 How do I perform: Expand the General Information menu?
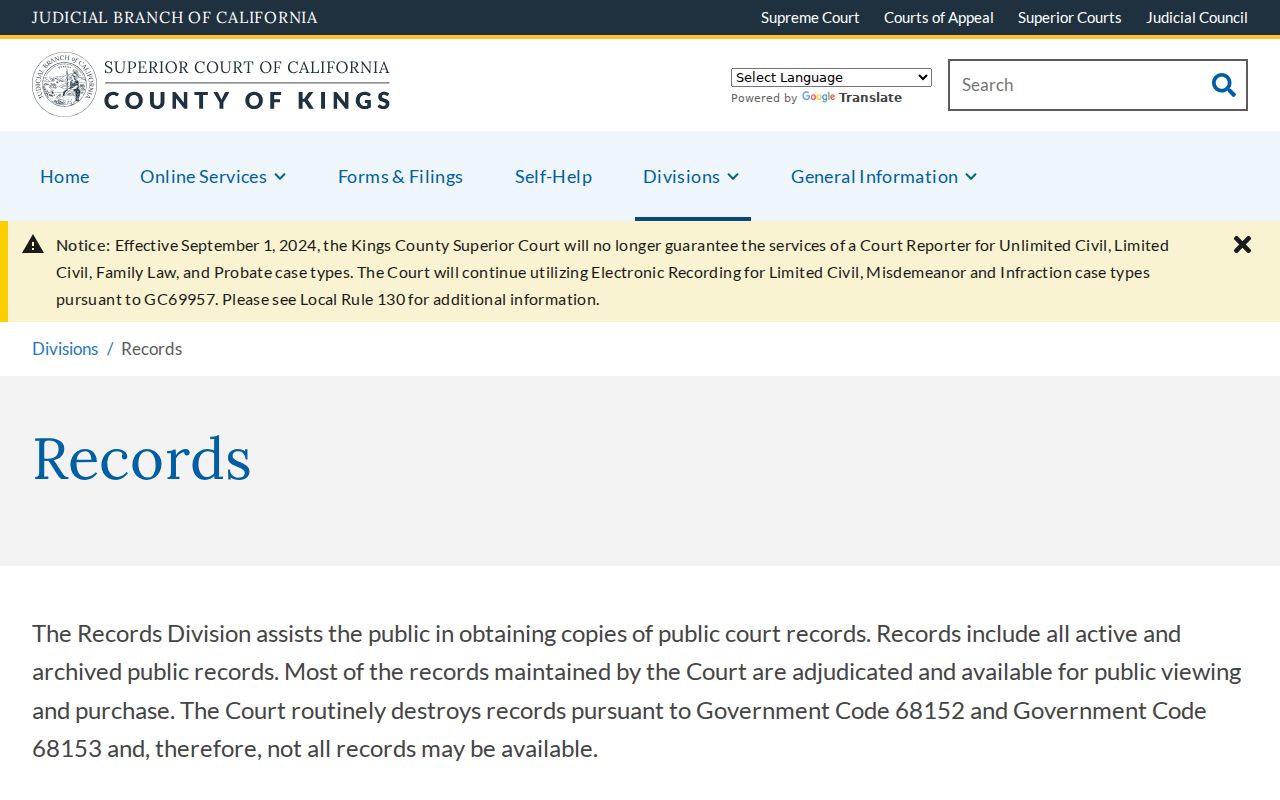click(x=884, y=176)
